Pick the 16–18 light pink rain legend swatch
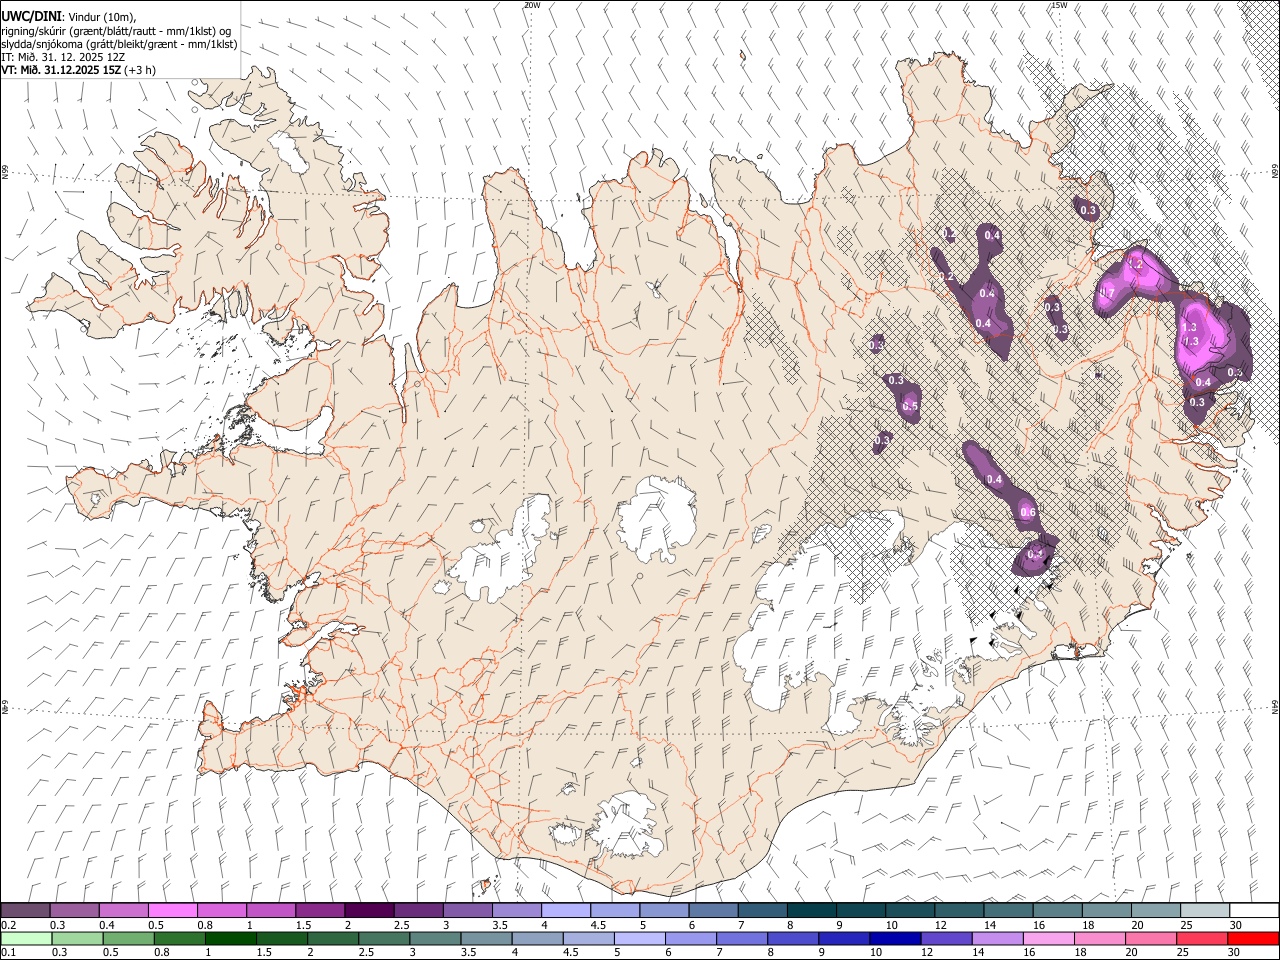This screenshot has width=1280, height=960. [1049, 938]
